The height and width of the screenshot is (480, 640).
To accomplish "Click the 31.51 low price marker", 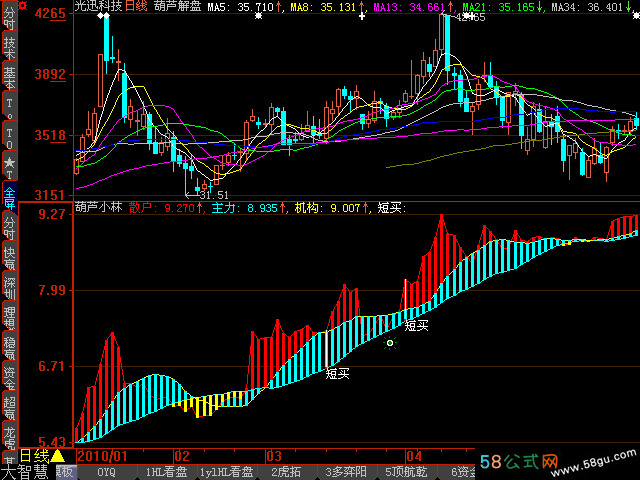I will click(x=214, y=195).
